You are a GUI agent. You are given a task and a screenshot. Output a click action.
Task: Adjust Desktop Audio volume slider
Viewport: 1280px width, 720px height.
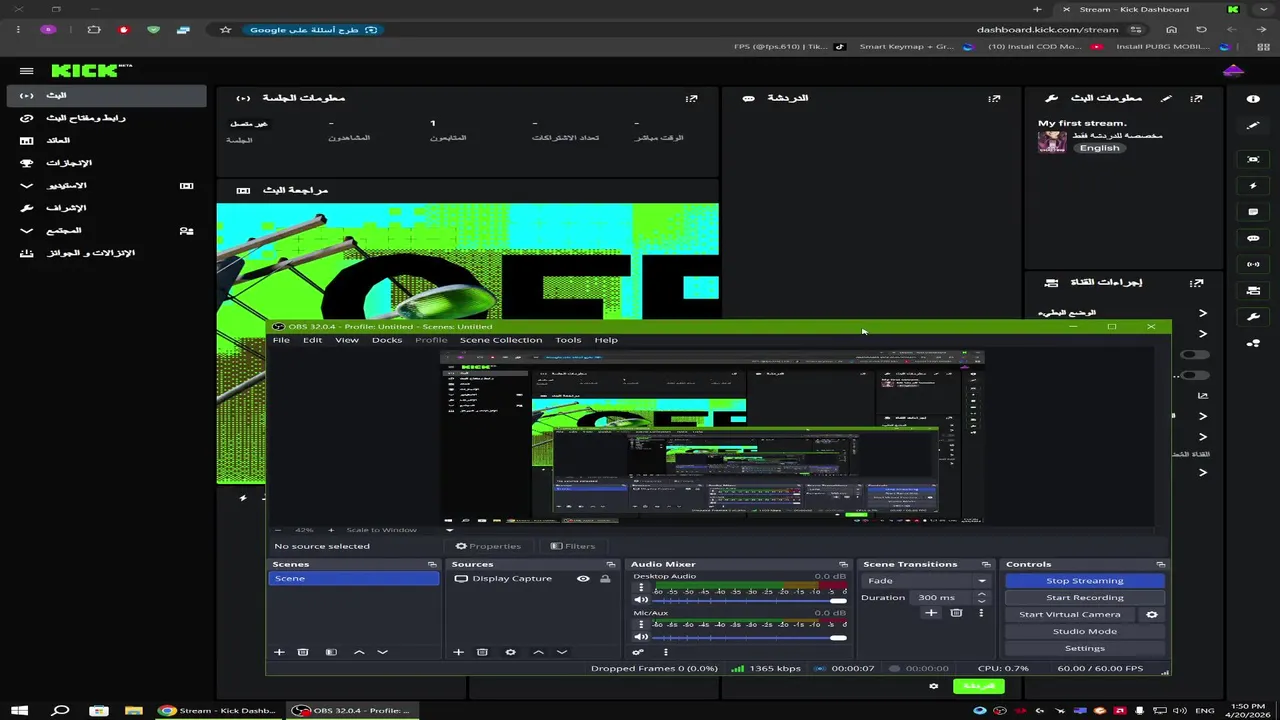pyautogui.click(x=750, y=601)
